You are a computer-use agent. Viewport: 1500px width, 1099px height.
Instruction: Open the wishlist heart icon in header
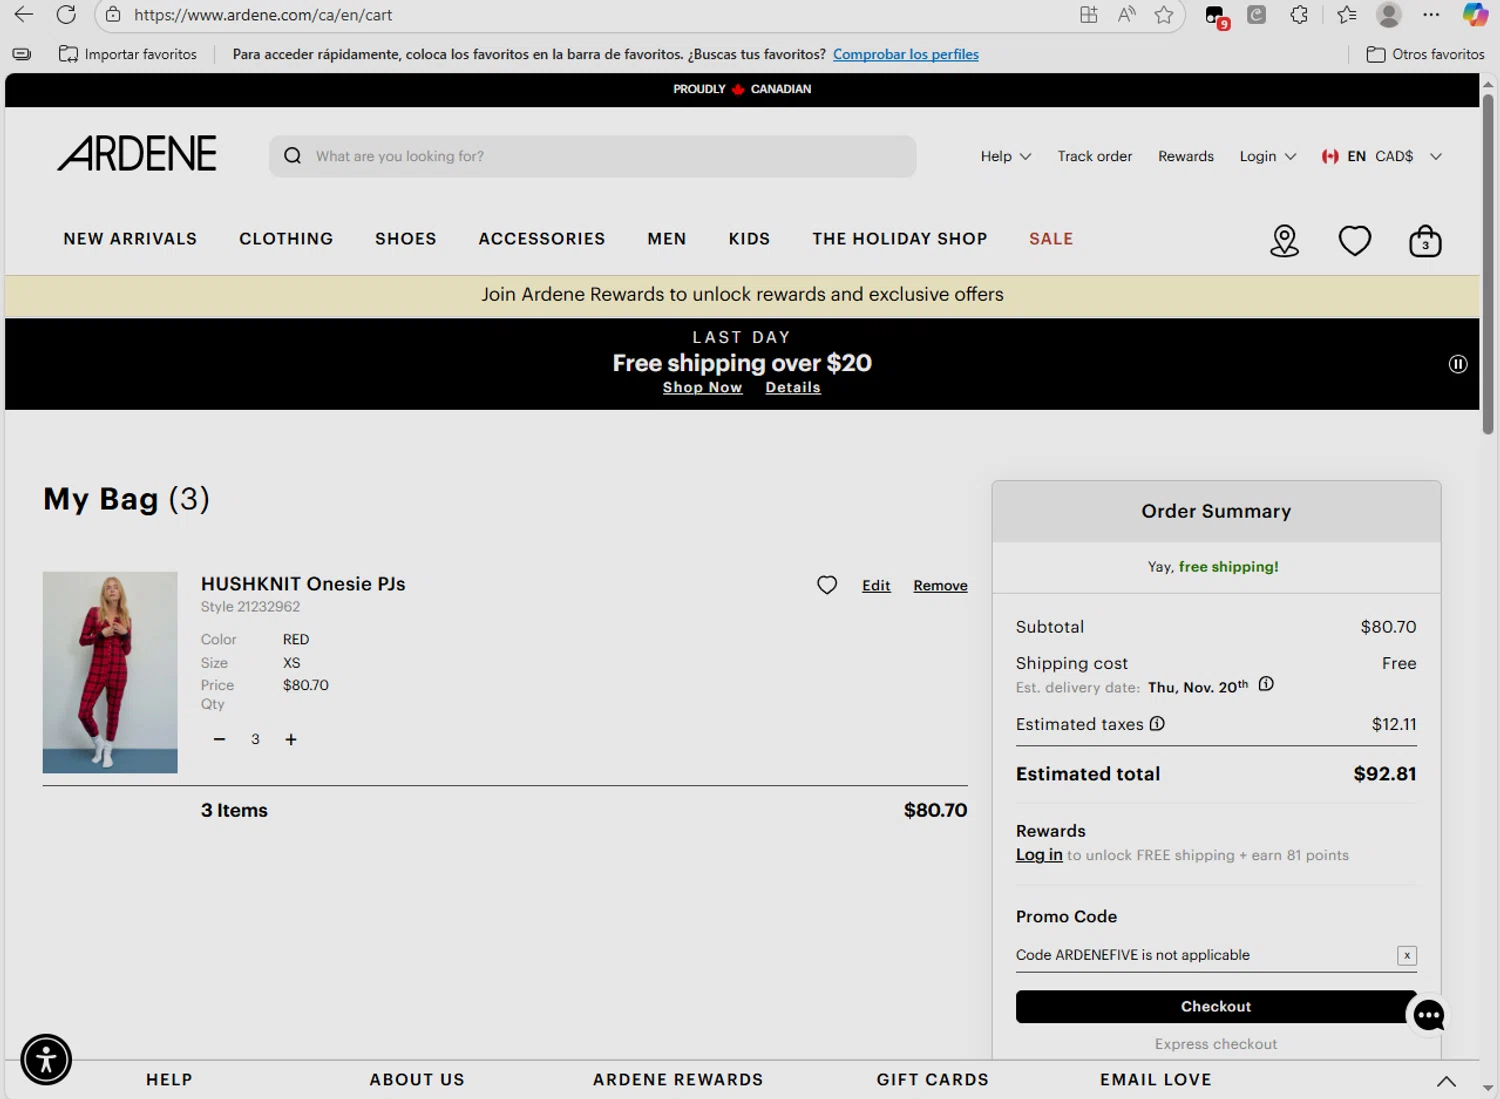pyautogui.click(x=1355, y=241)
